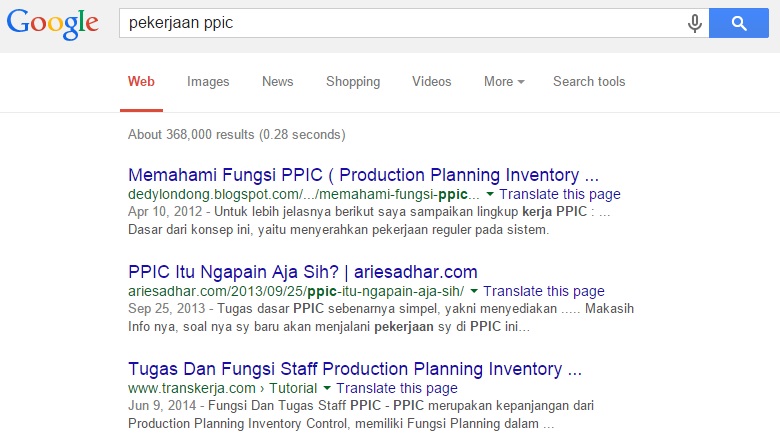Screen dimensions: 780x438
Task: Expand dropdown arrow beside dedylondong.blogspot.com URL
Action: [x=489, y=195]
